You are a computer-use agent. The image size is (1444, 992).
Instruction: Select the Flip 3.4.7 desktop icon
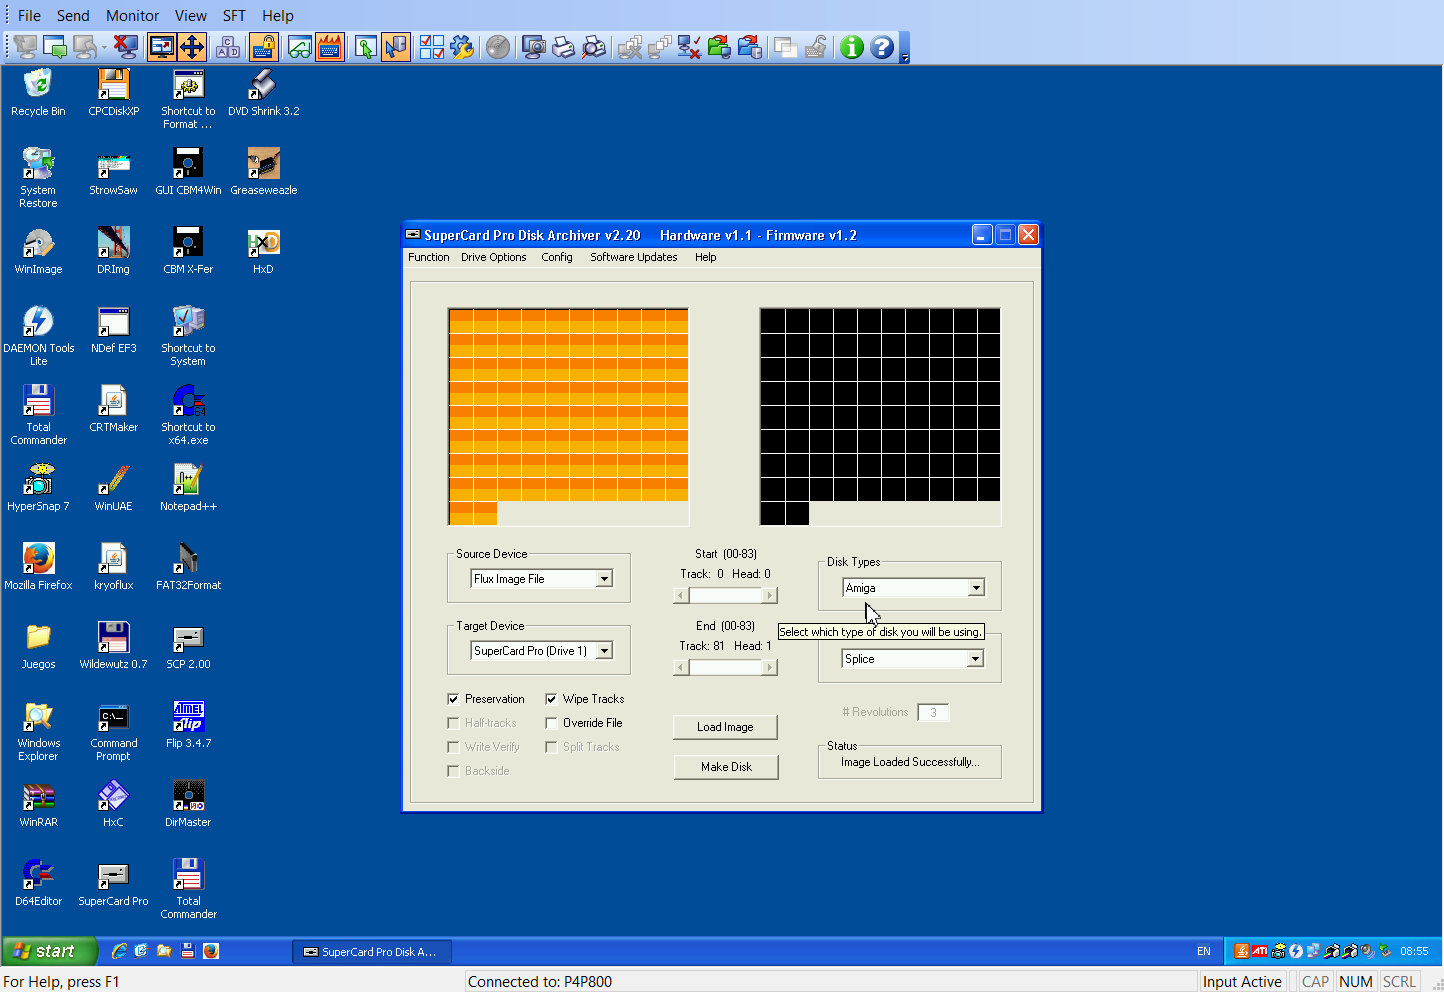(x=188, y=724)
